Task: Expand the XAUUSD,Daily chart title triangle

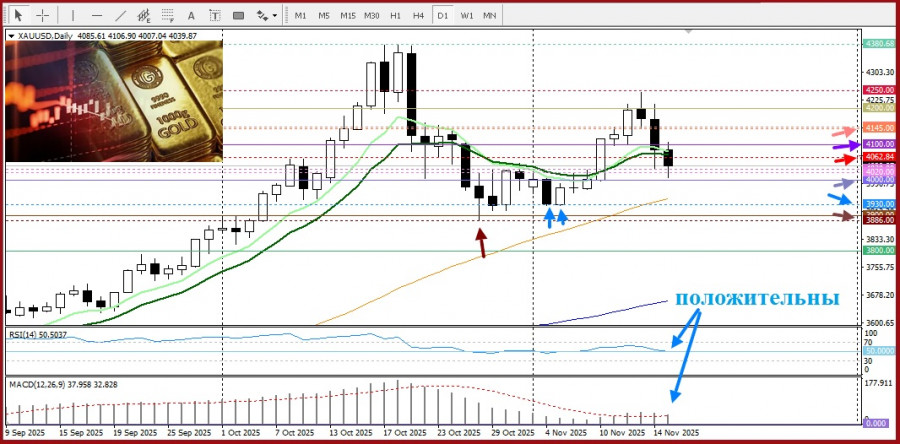Action: (x=11, y=36)
